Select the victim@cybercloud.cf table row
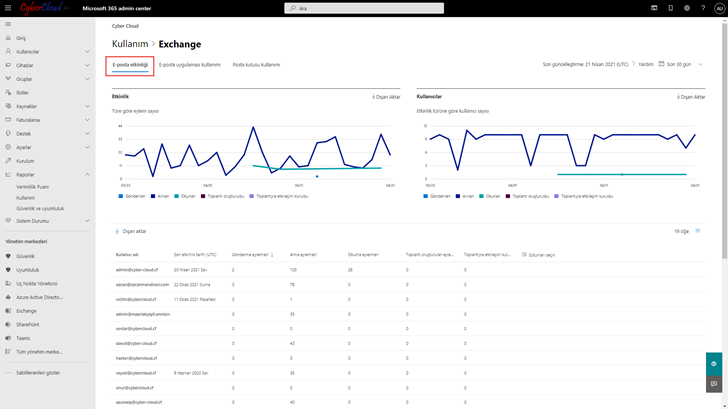Viewport: 728px width, 409px height. point(409,299)
